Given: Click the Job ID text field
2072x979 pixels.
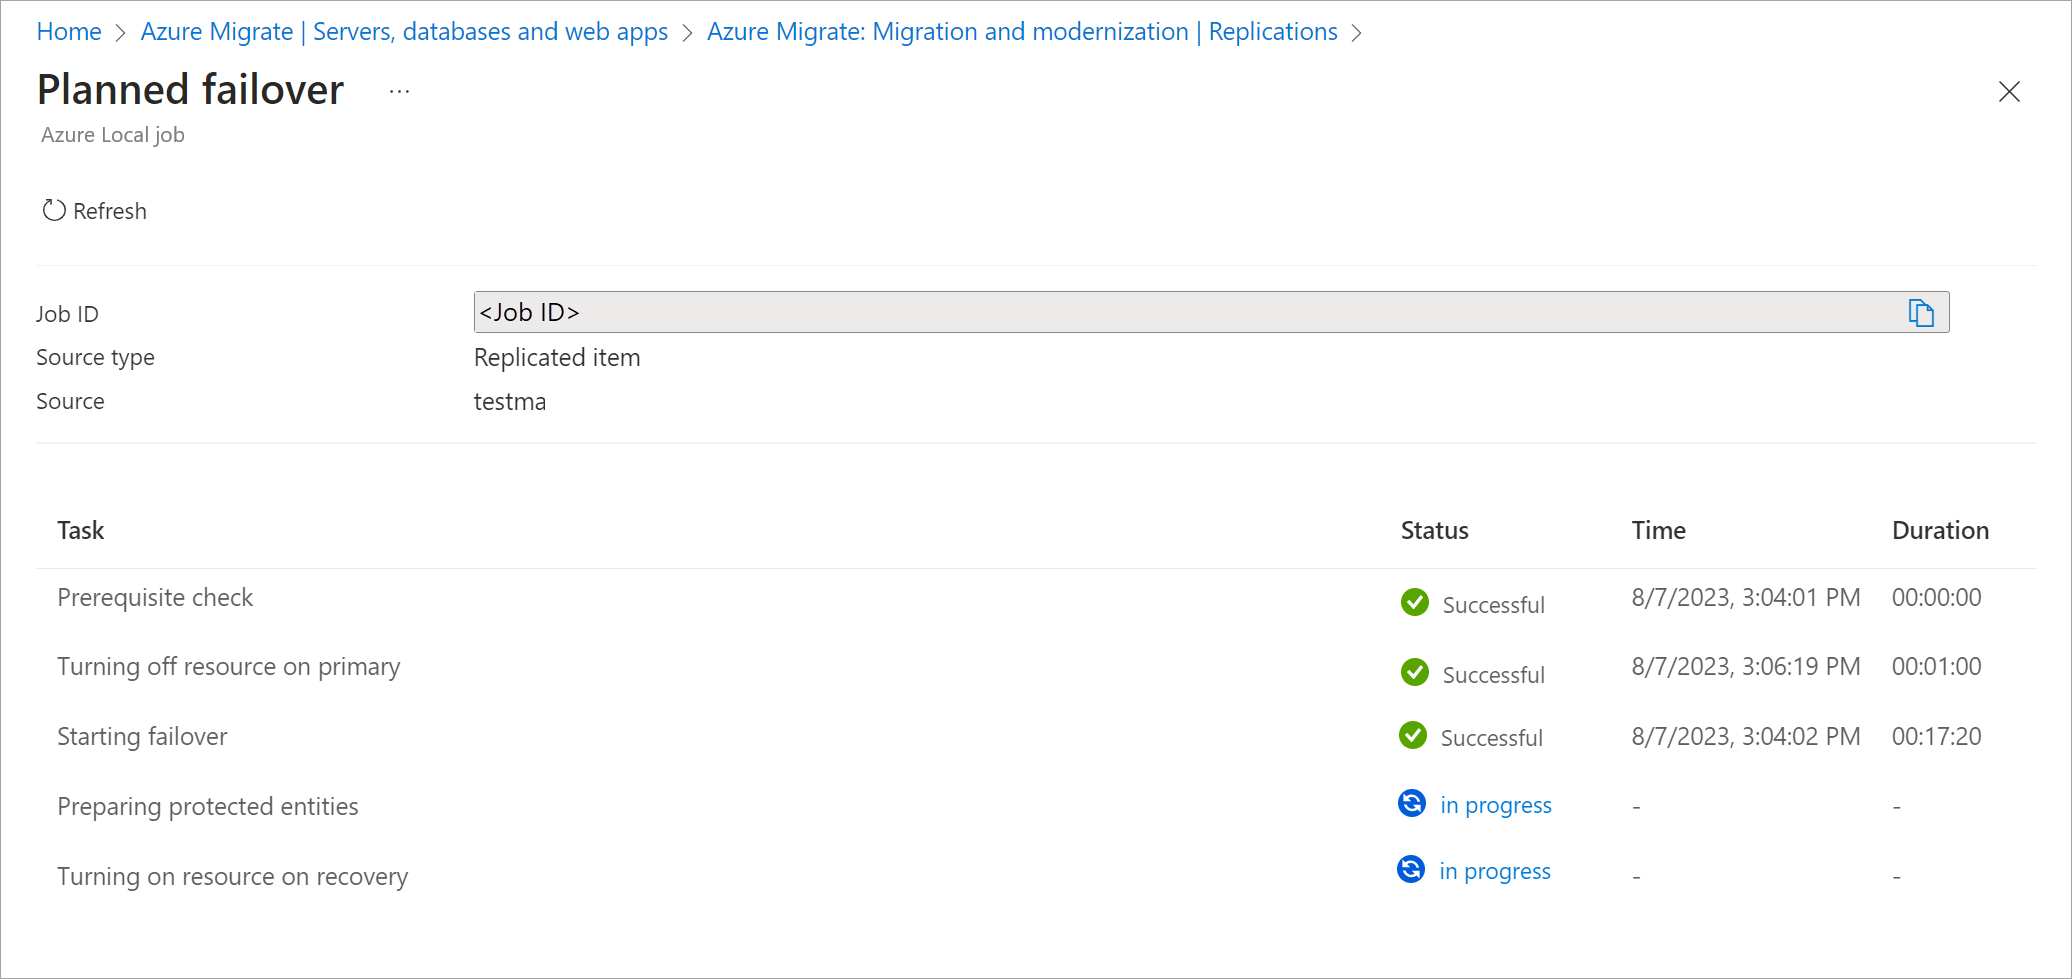Looking at the screenshot, I should 1180,313.
